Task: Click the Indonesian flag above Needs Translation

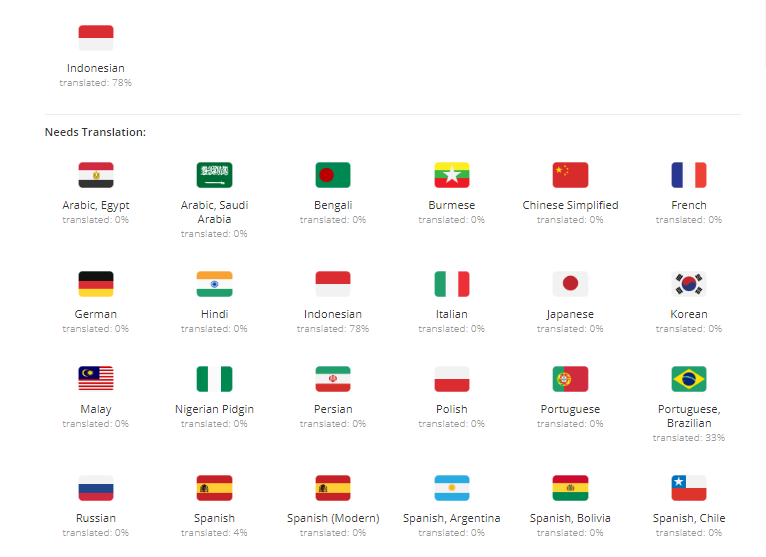Action: point(96,38)
